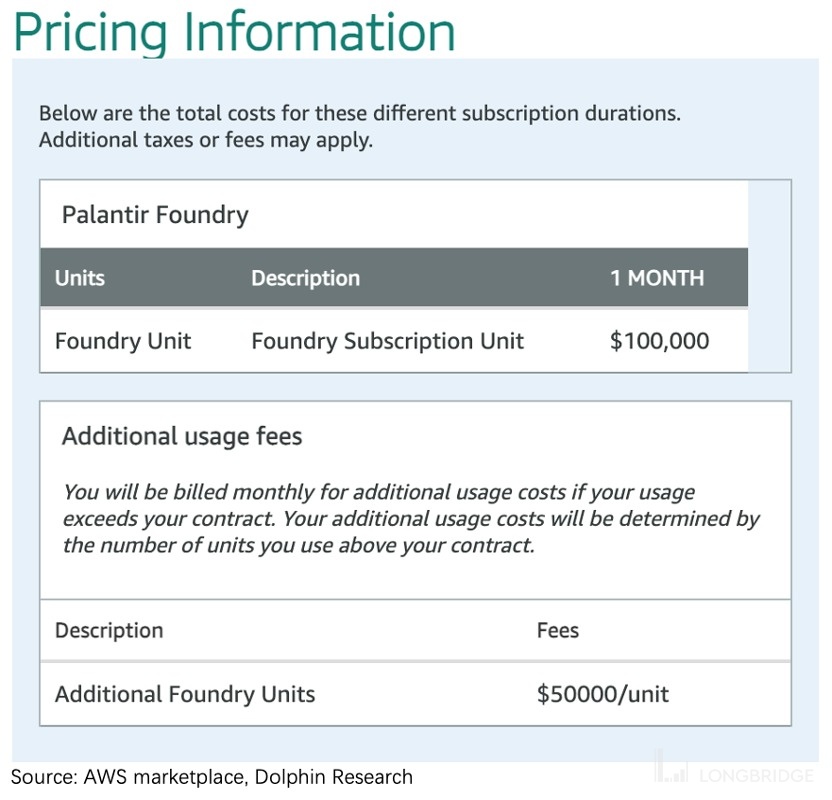Click the Description label in fees table
This screenshot has height=800, width=832.
pos(109,631)
